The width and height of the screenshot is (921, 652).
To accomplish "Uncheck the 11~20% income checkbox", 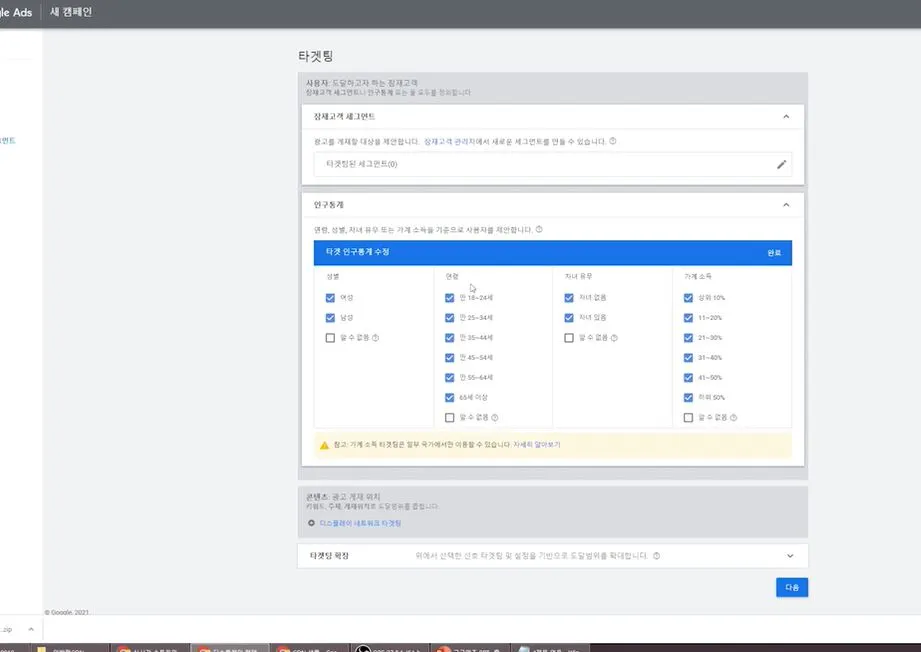I will [x=688, y=318].
